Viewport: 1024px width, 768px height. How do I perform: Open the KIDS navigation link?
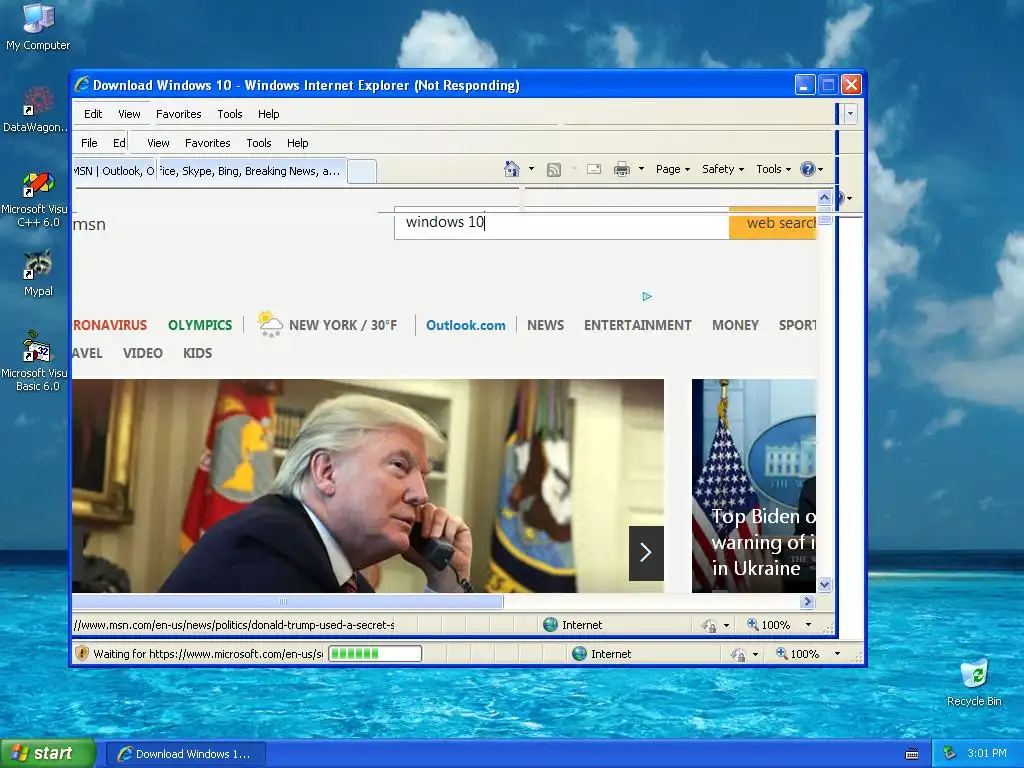pyautogui.click(x=197, y=353)
